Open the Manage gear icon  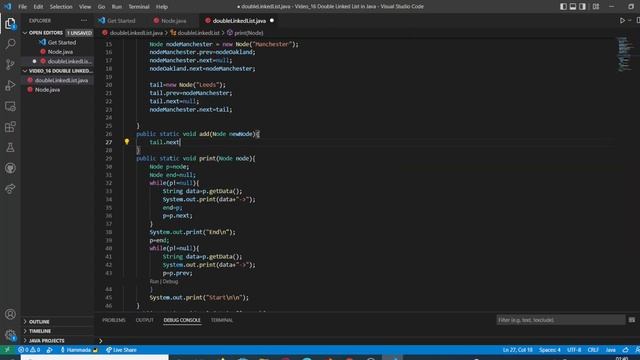tap(10, 335)
